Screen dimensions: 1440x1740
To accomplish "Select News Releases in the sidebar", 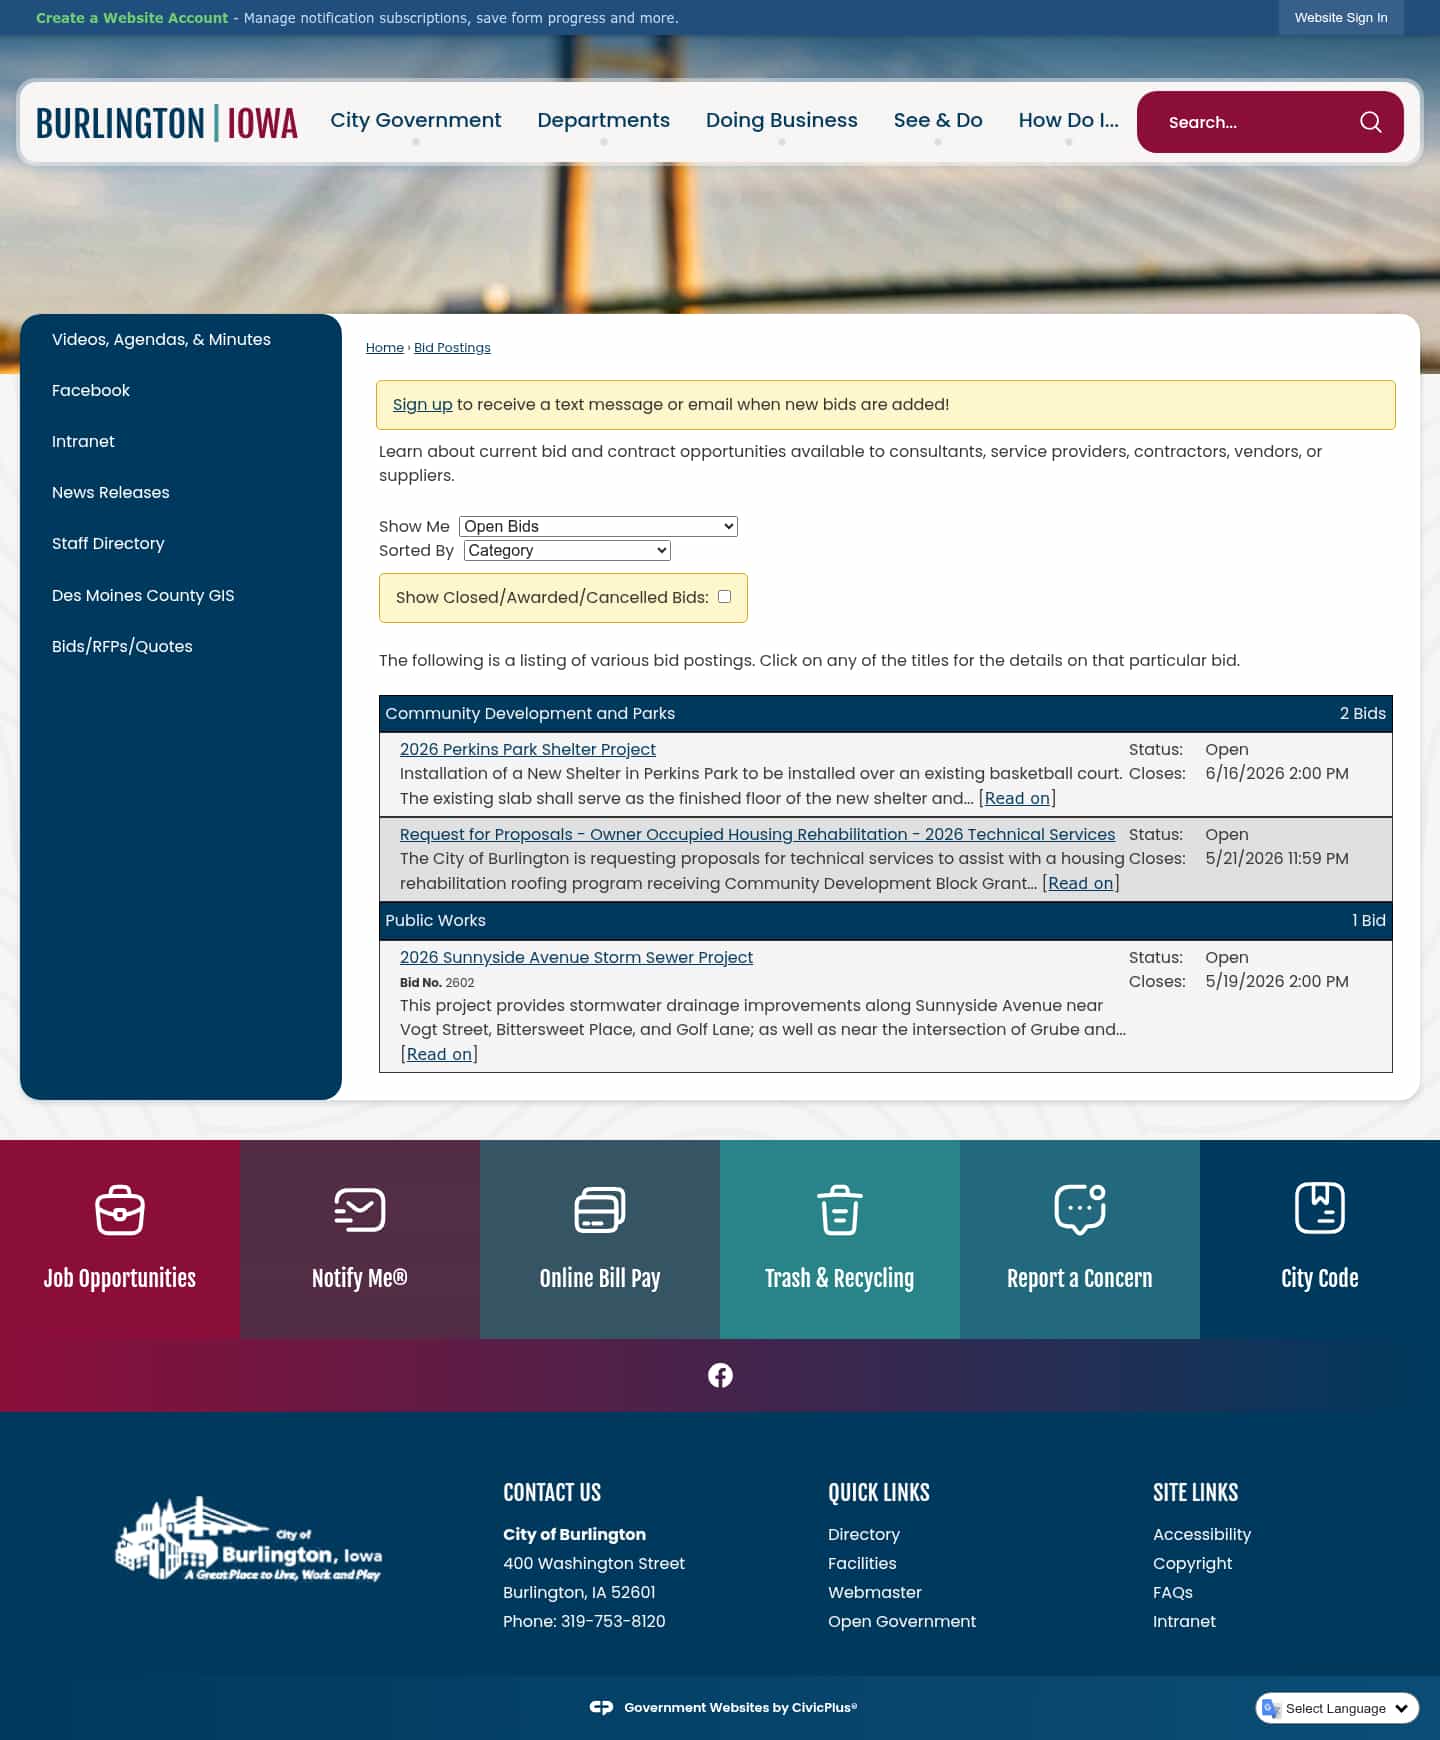I will click(111, 493).
